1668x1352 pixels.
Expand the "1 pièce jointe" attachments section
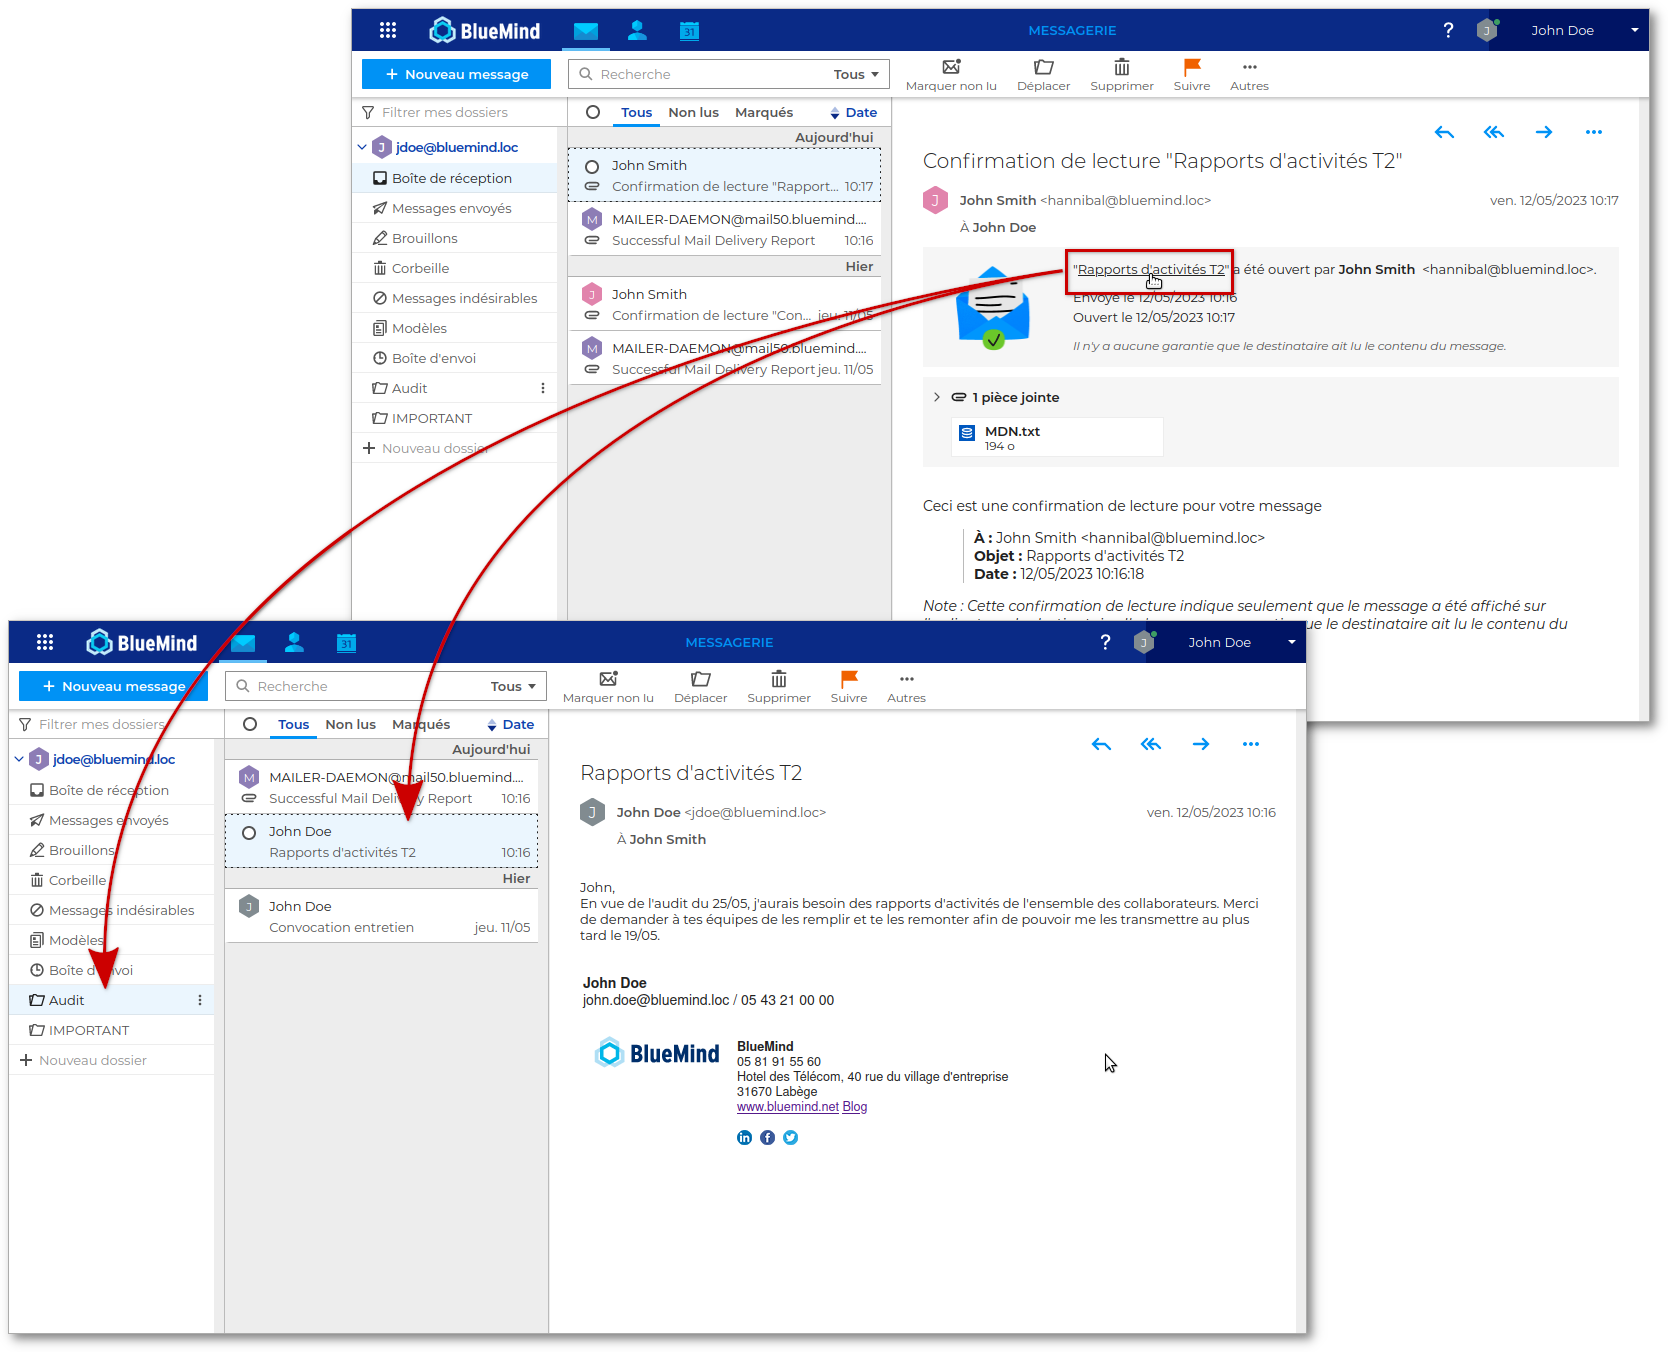937,397
